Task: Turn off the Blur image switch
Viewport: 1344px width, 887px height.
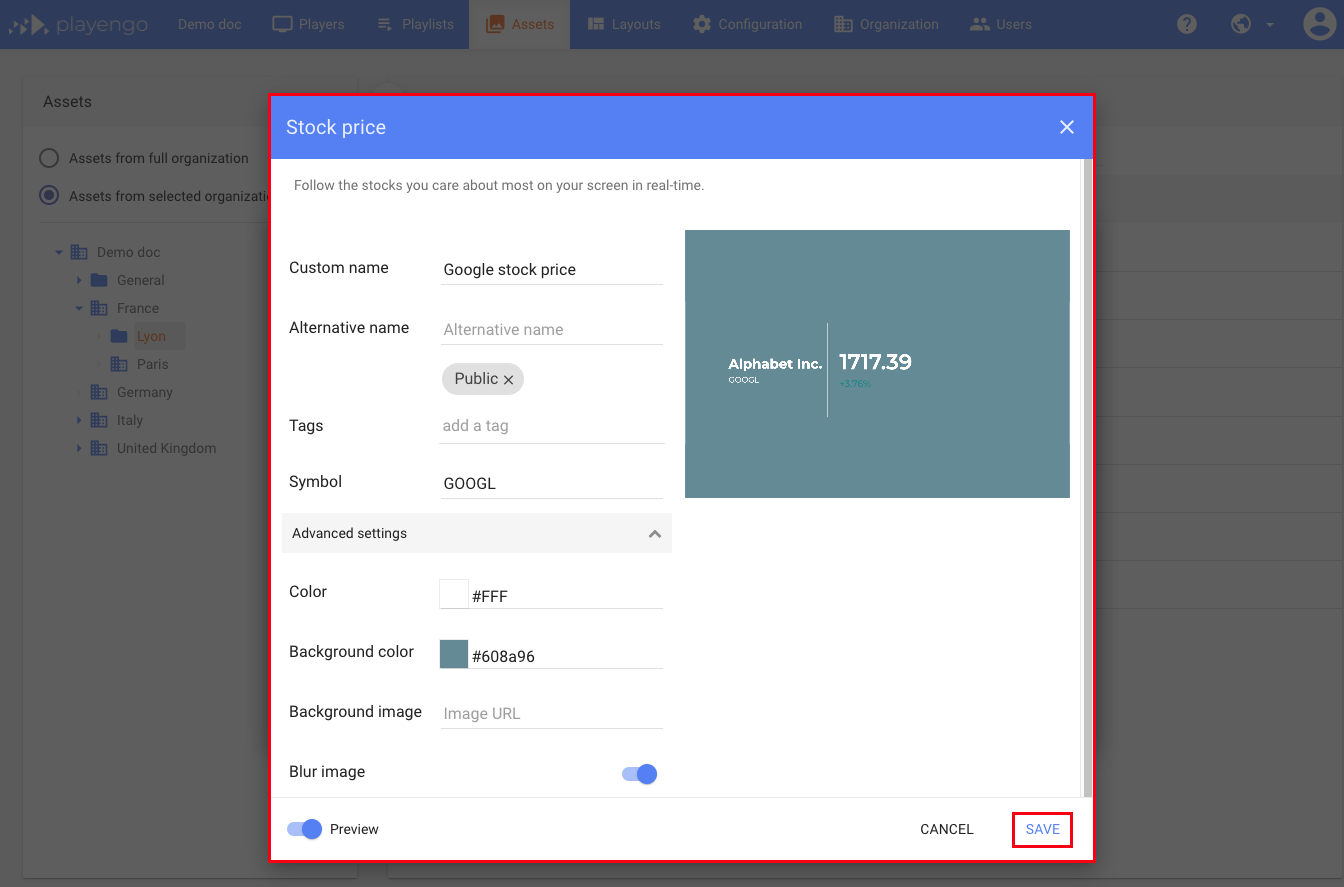Action: [x=640, y=773]
